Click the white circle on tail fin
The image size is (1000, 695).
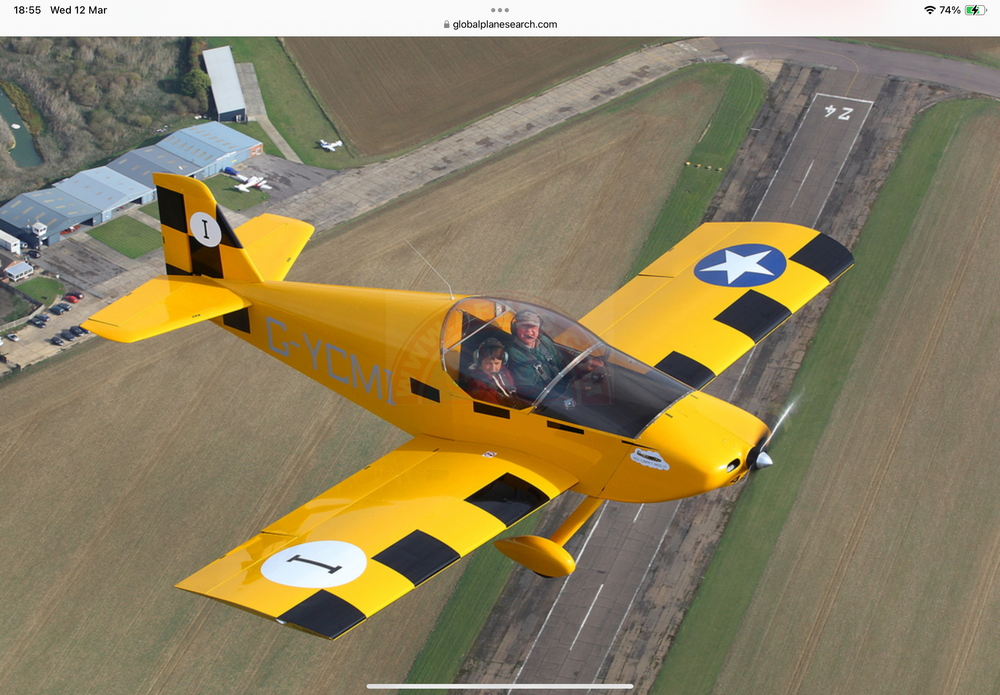coord(205,229)
